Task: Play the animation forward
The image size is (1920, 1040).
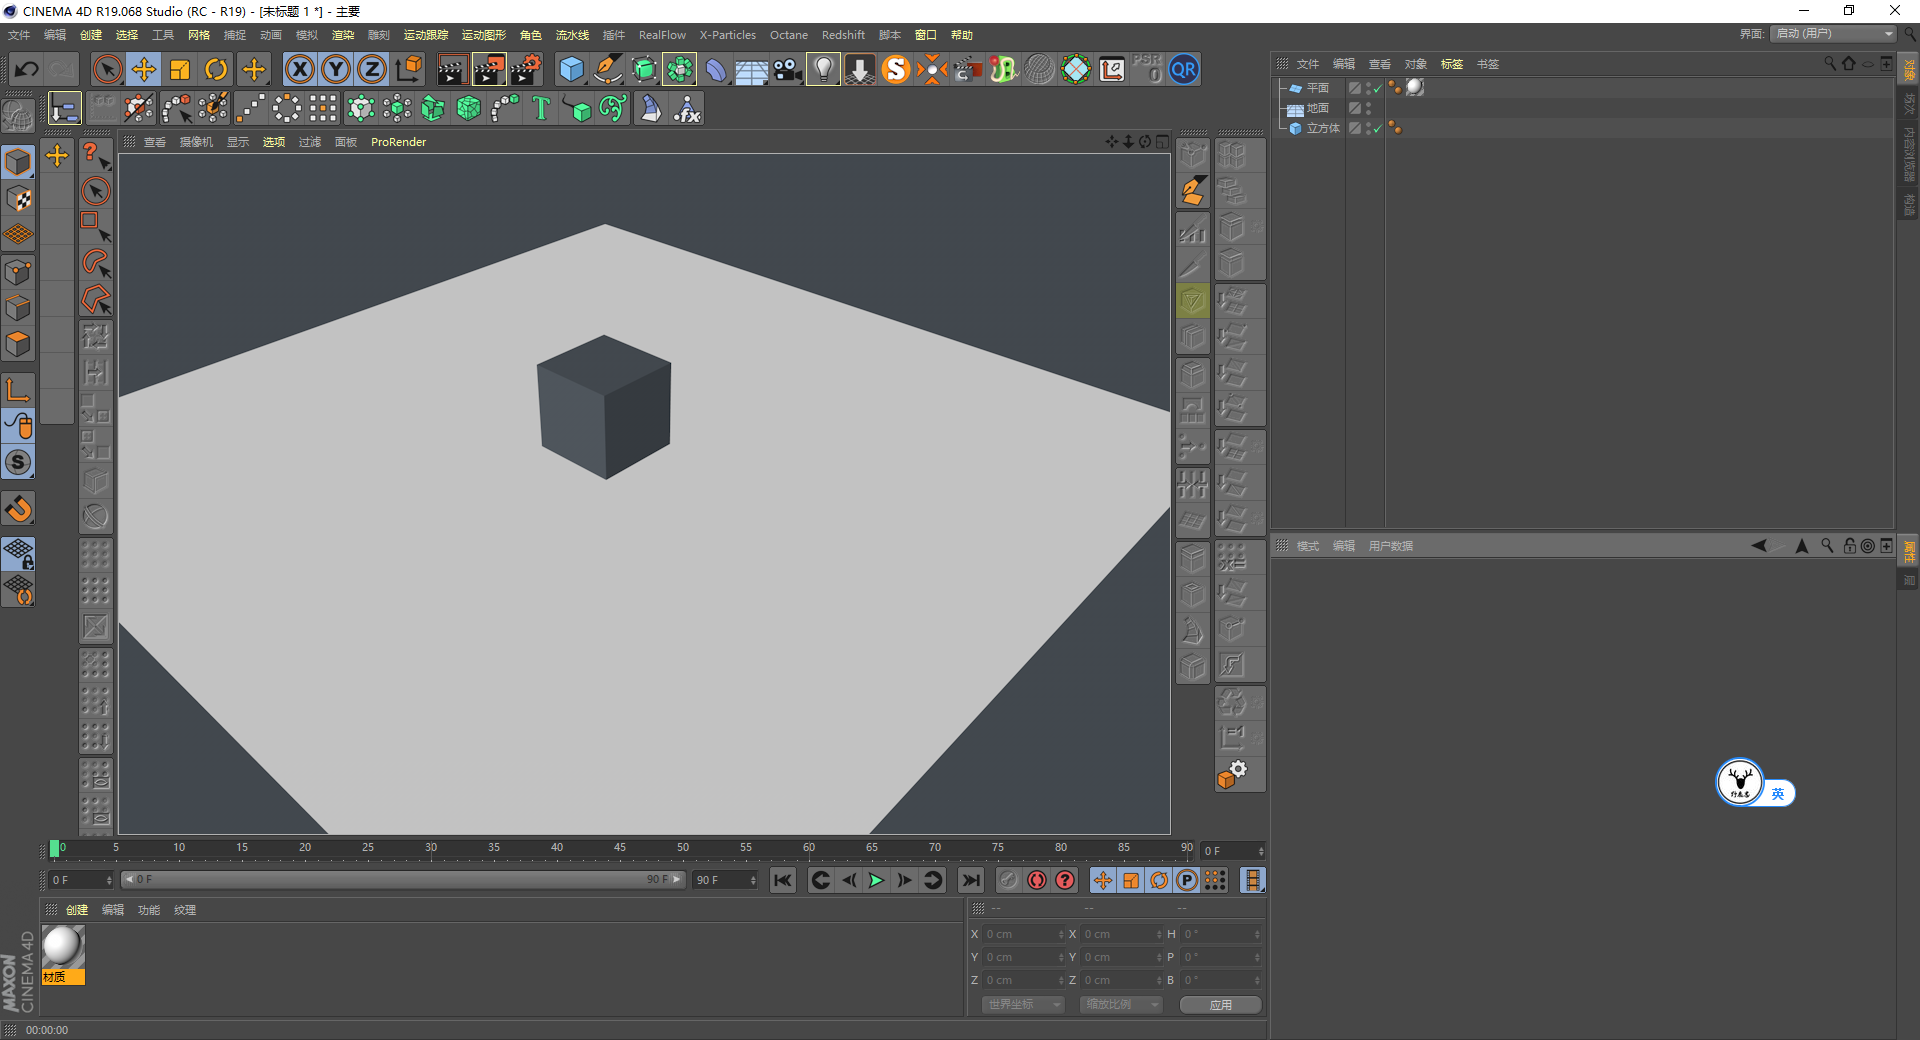Action: (x=876, y=880)
